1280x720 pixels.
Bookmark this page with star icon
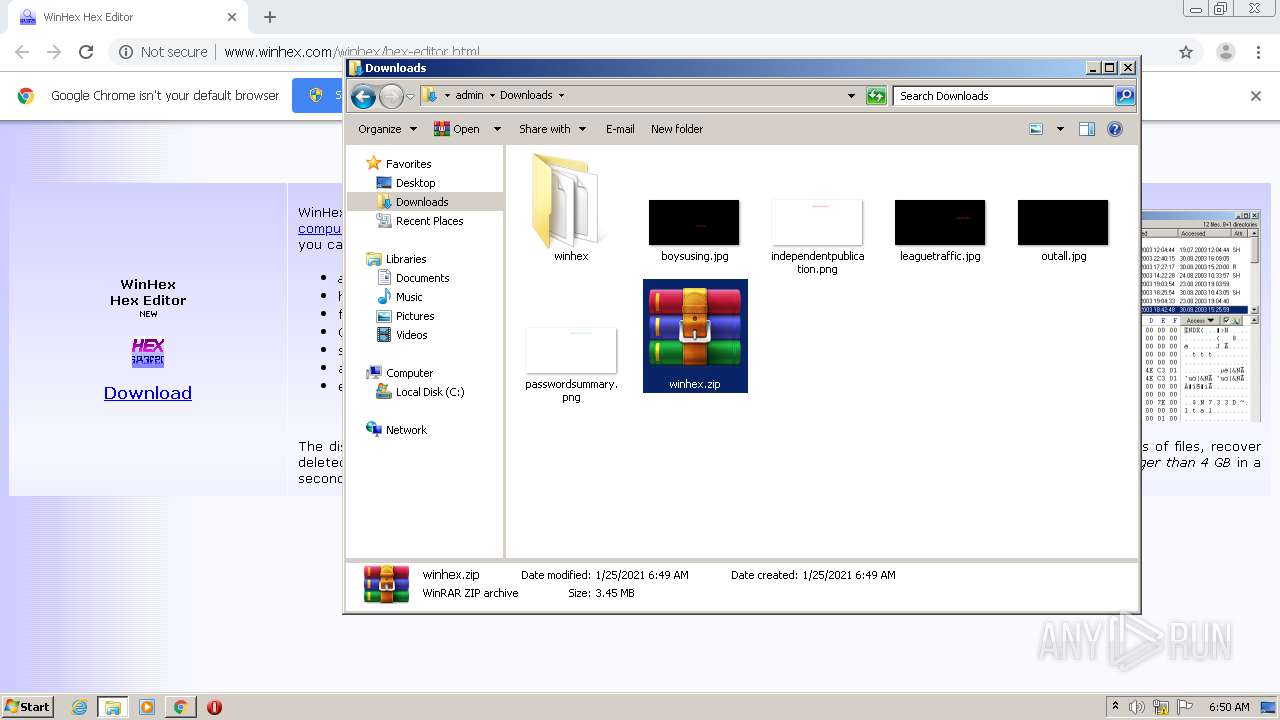tap(1186, 52)
